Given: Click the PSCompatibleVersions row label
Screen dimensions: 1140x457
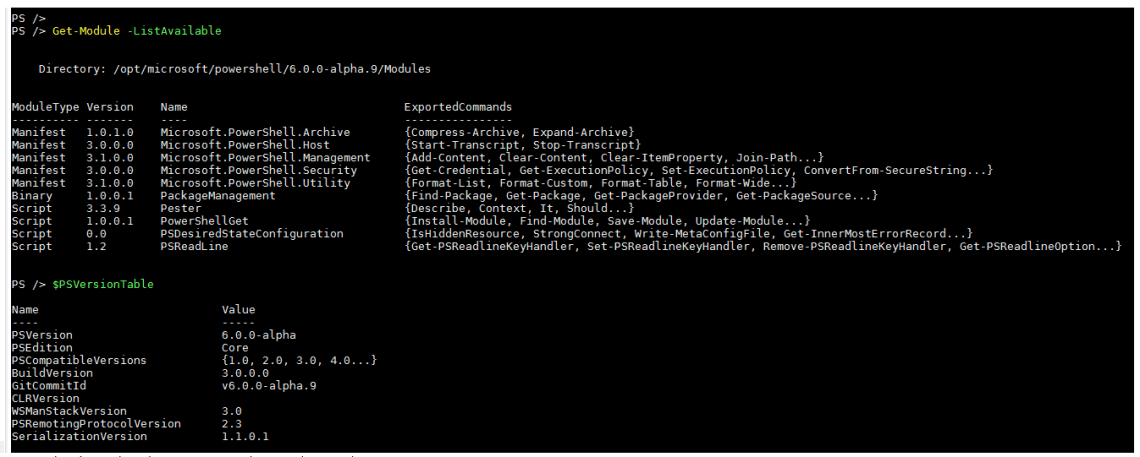Looking at the screenshot, I should tap(79, 361).
